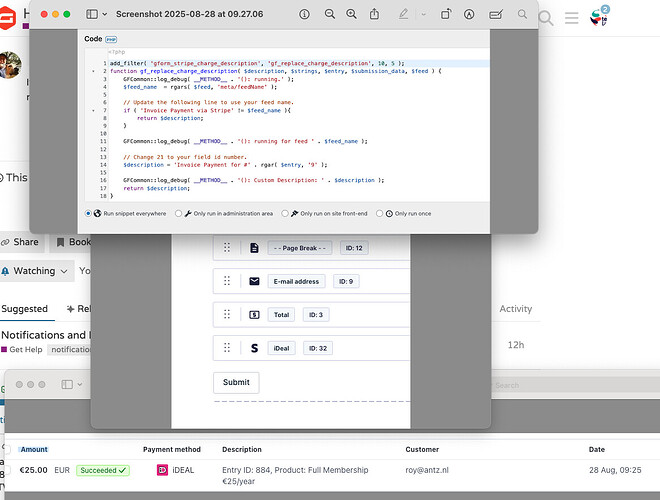Open the Get Help category

click(x=22, y=349)
